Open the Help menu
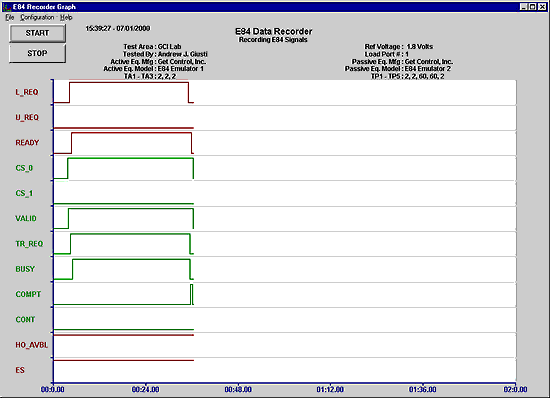Viewport: 550px width, 398px height. click(66, 18)
